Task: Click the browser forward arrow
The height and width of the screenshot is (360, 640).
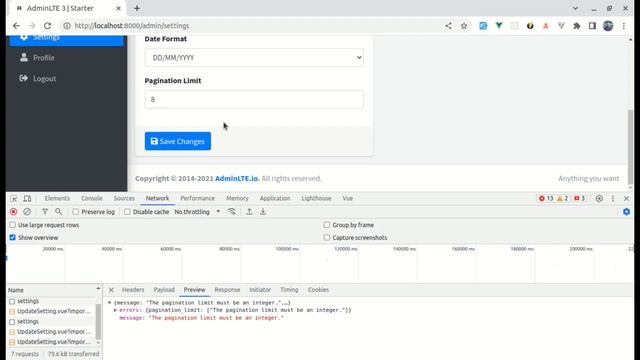Action: click(x=32, y=26)
